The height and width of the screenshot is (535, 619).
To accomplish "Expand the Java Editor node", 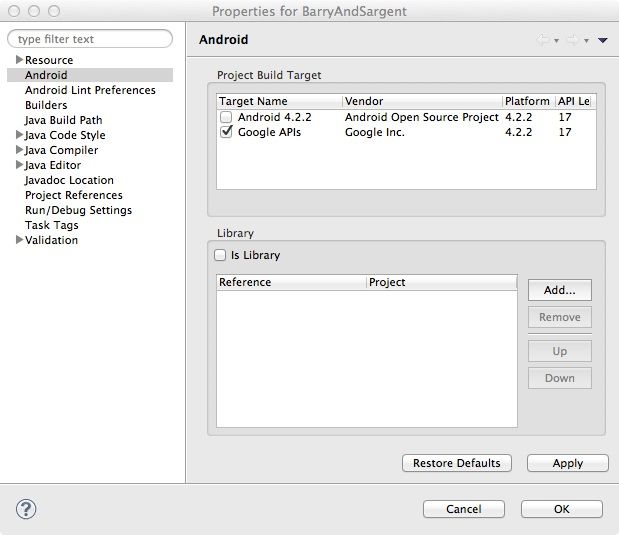I will (19, 165).
